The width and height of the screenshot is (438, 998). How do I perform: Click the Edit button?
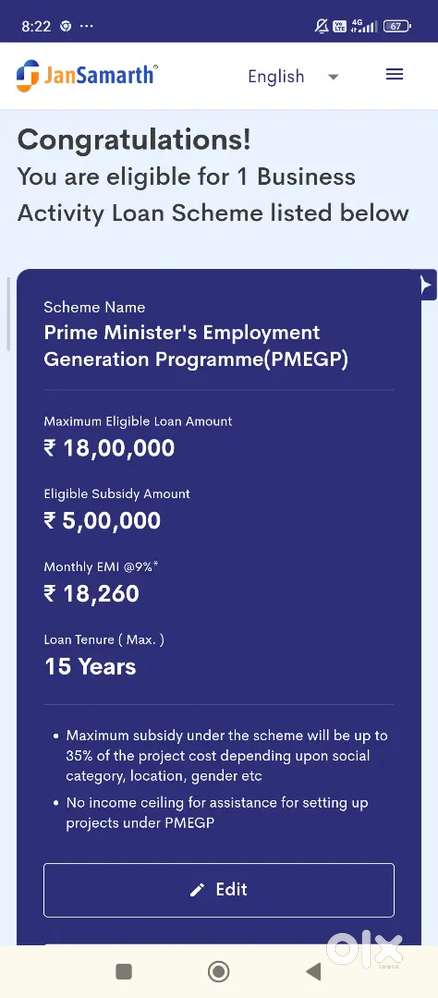point(218,890)
